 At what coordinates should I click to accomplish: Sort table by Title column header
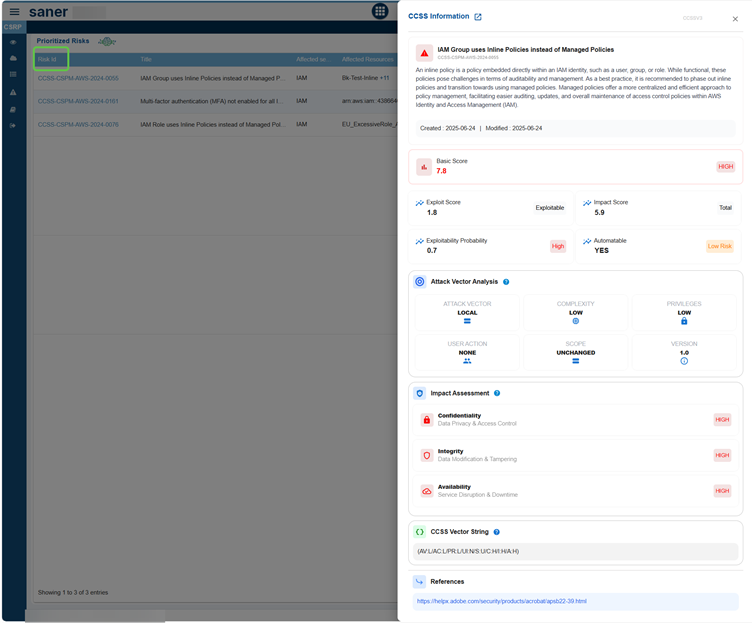point(146,59)
